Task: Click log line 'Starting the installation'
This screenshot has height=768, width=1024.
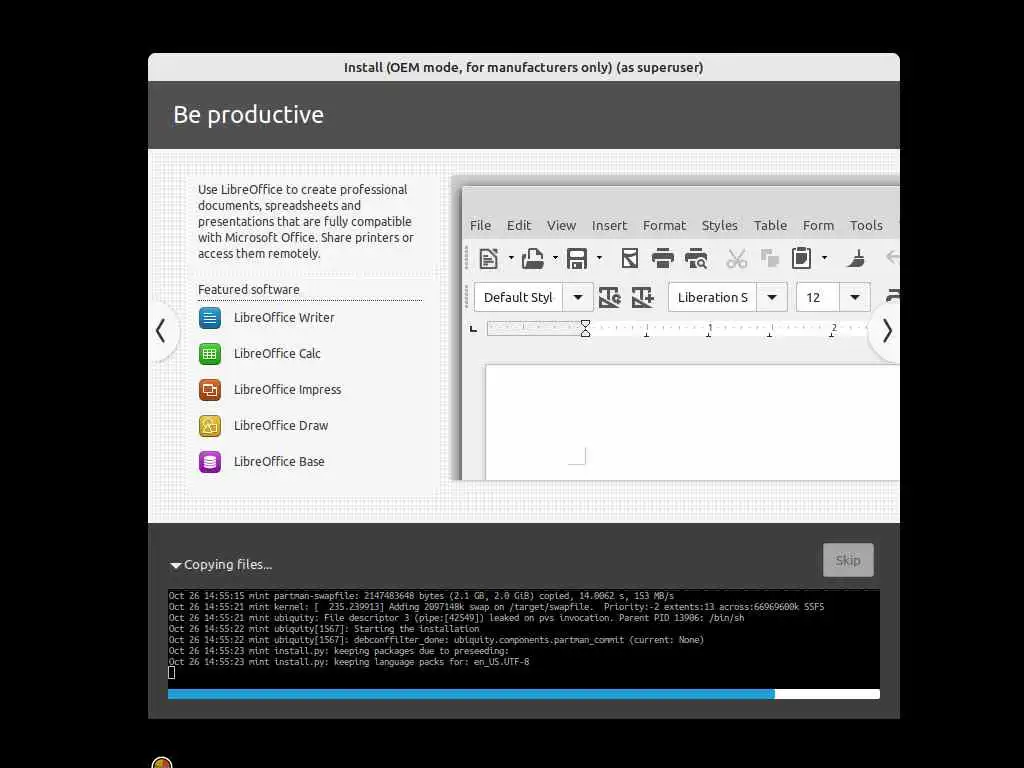Action: tap(324, 629)
